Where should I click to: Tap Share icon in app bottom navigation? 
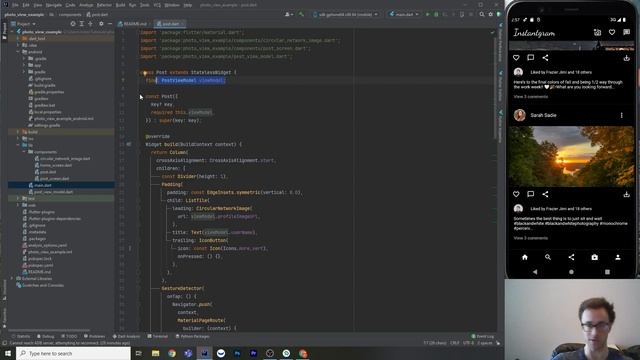(x=571, y=257)
